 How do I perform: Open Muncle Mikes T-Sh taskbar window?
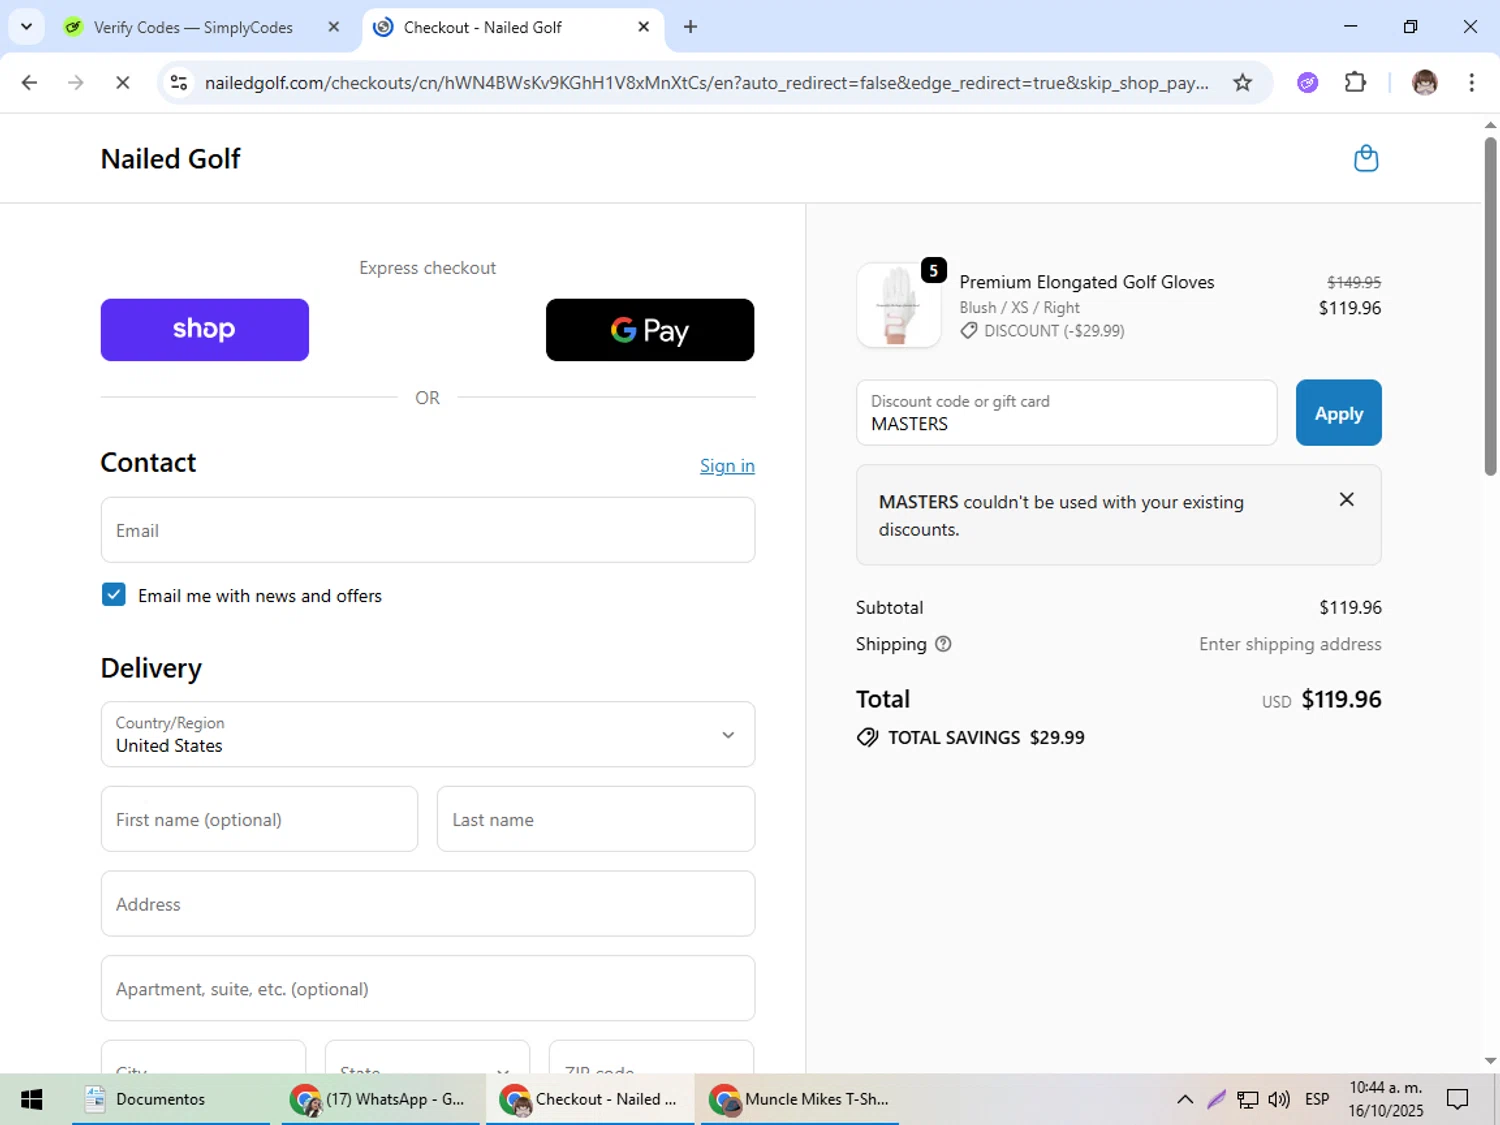coord(800,1099)
